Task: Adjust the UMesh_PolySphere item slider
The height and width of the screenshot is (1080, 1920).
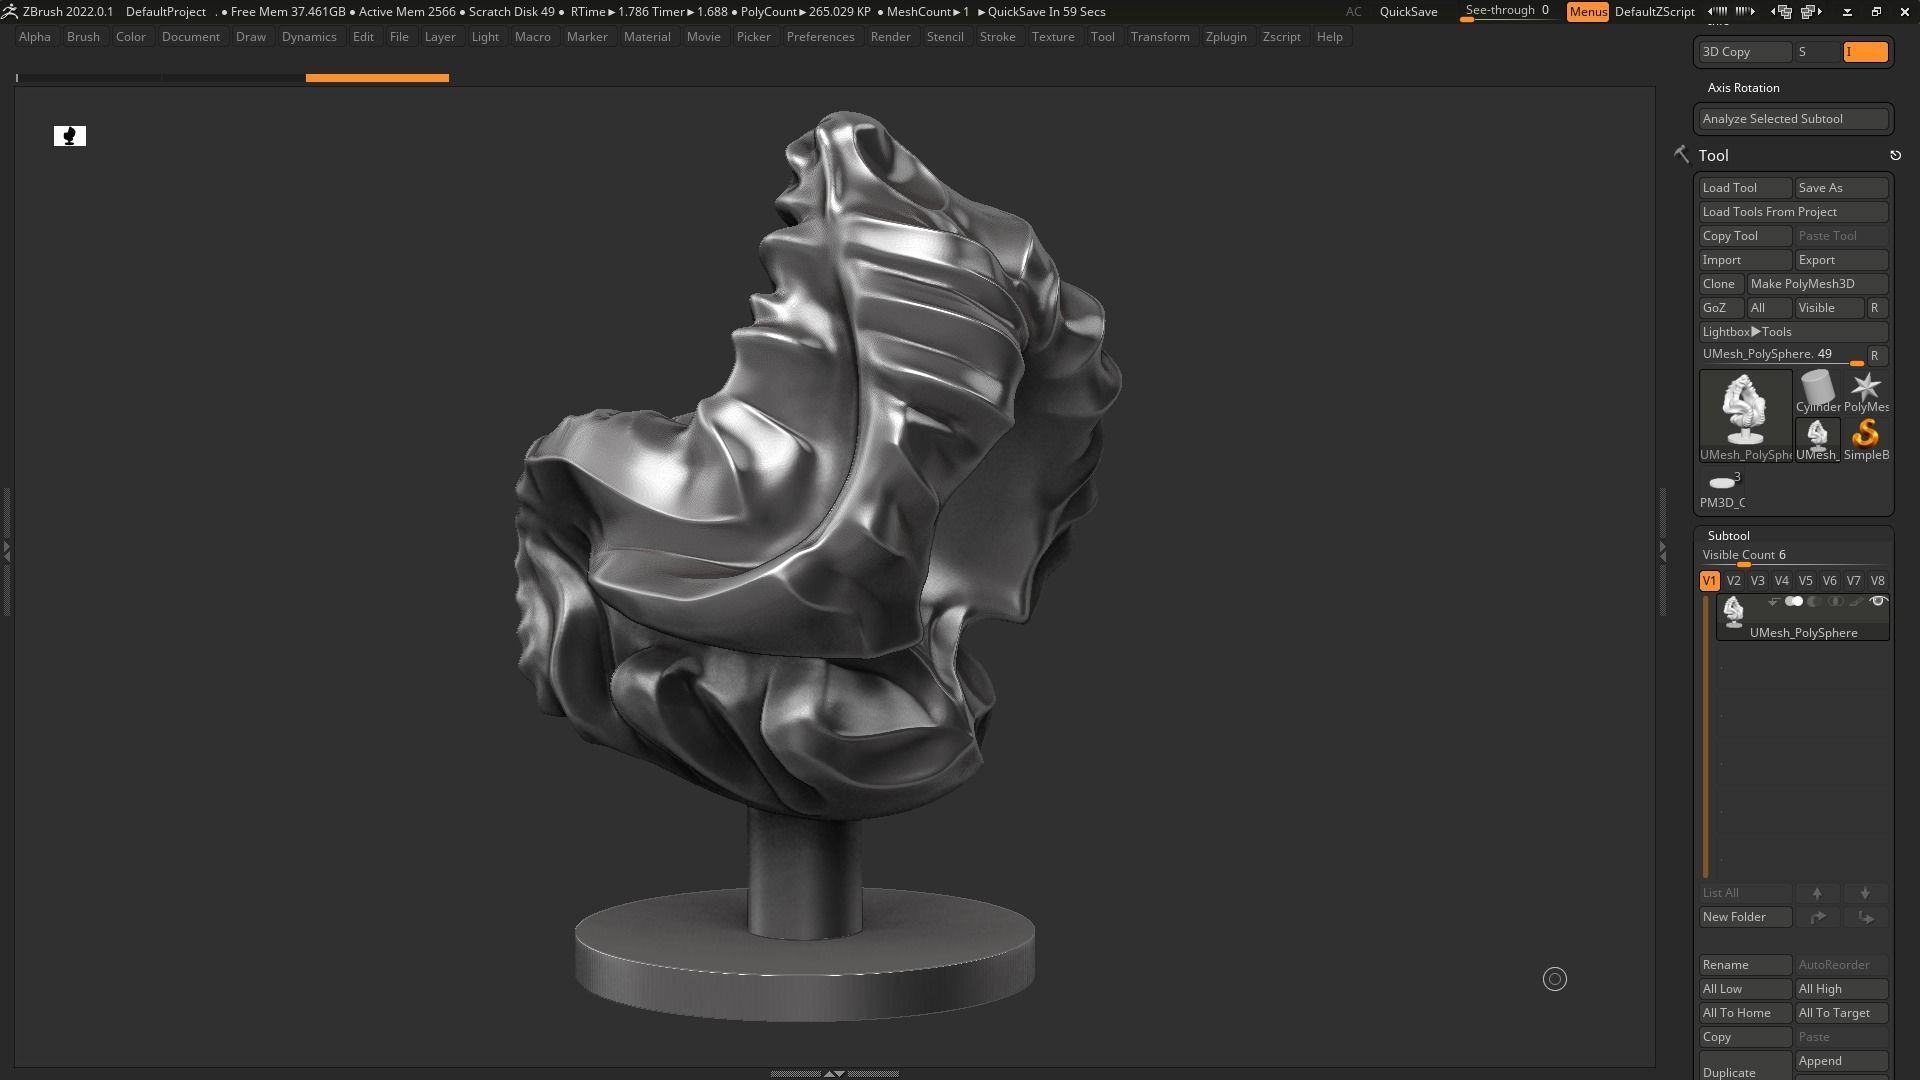Action: [x=1782, y=355]
